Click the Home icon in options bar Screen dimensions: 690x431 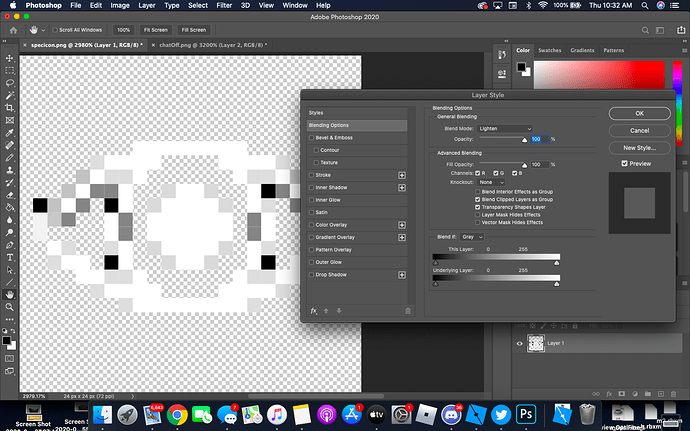(x=14, y=30)
